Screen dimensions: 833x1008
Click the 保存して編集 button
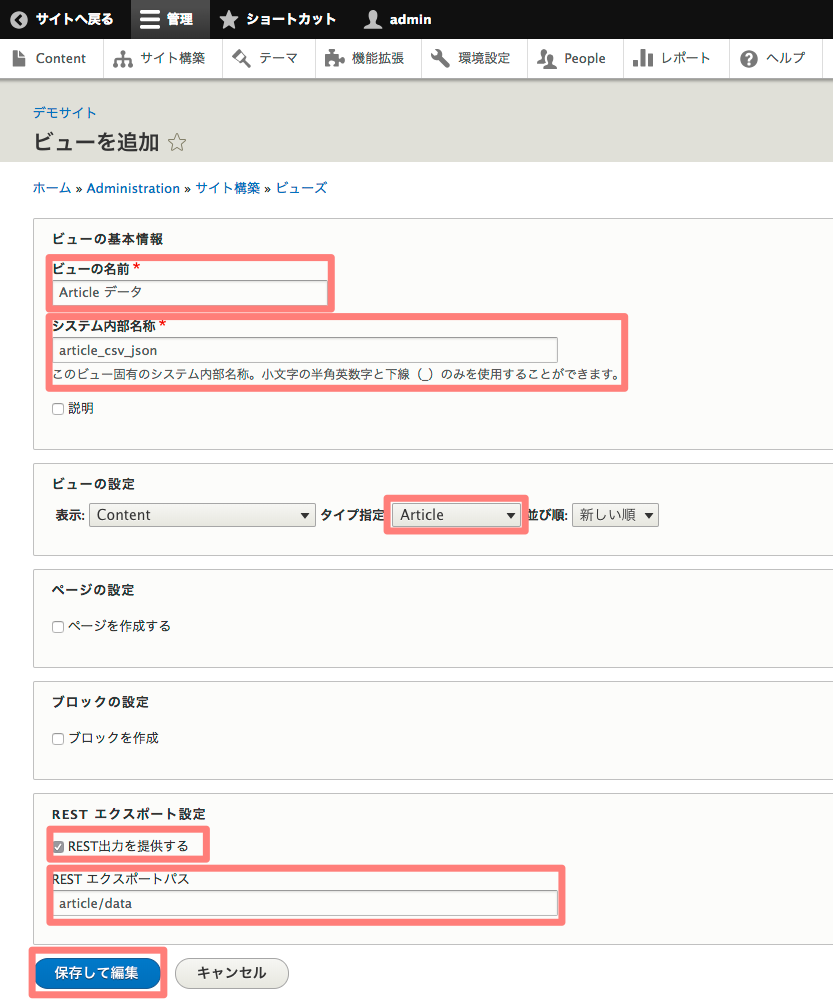(97, 973)
